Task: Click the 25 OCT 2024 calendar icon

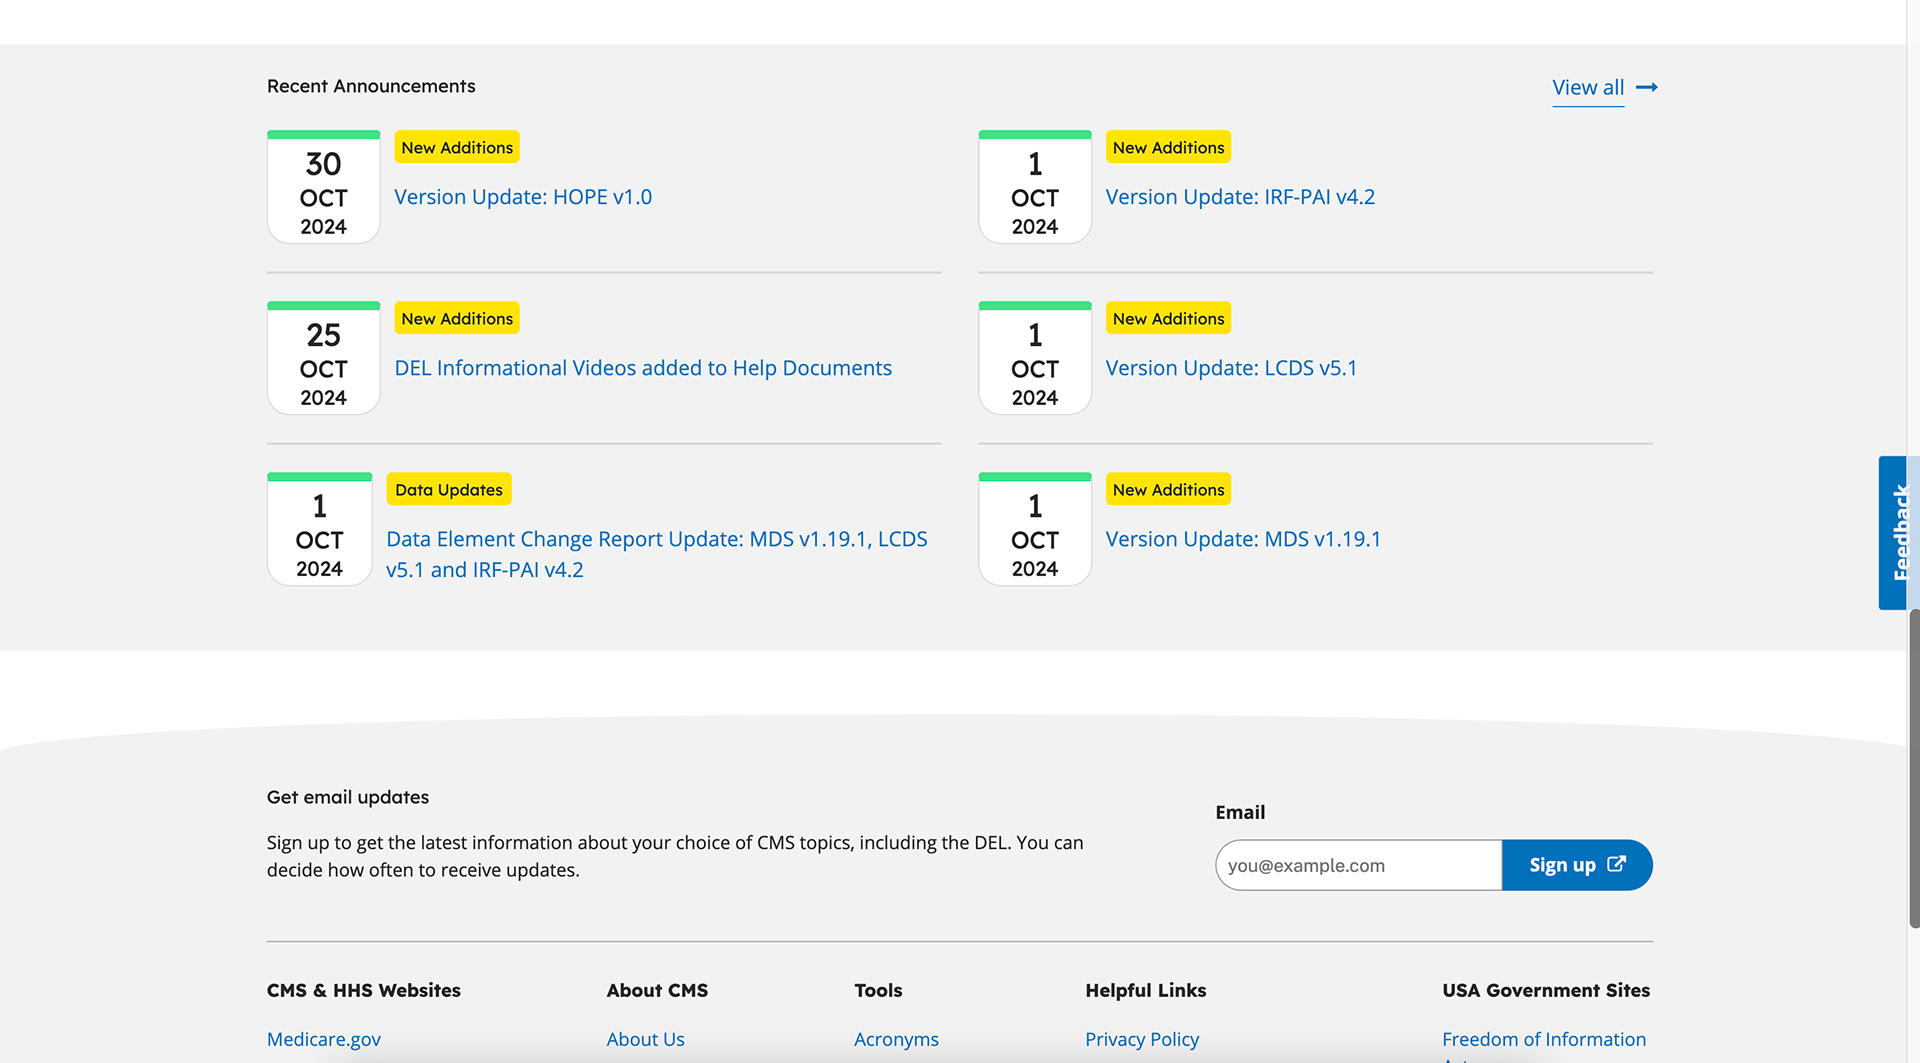Action: tap(323, 359)
